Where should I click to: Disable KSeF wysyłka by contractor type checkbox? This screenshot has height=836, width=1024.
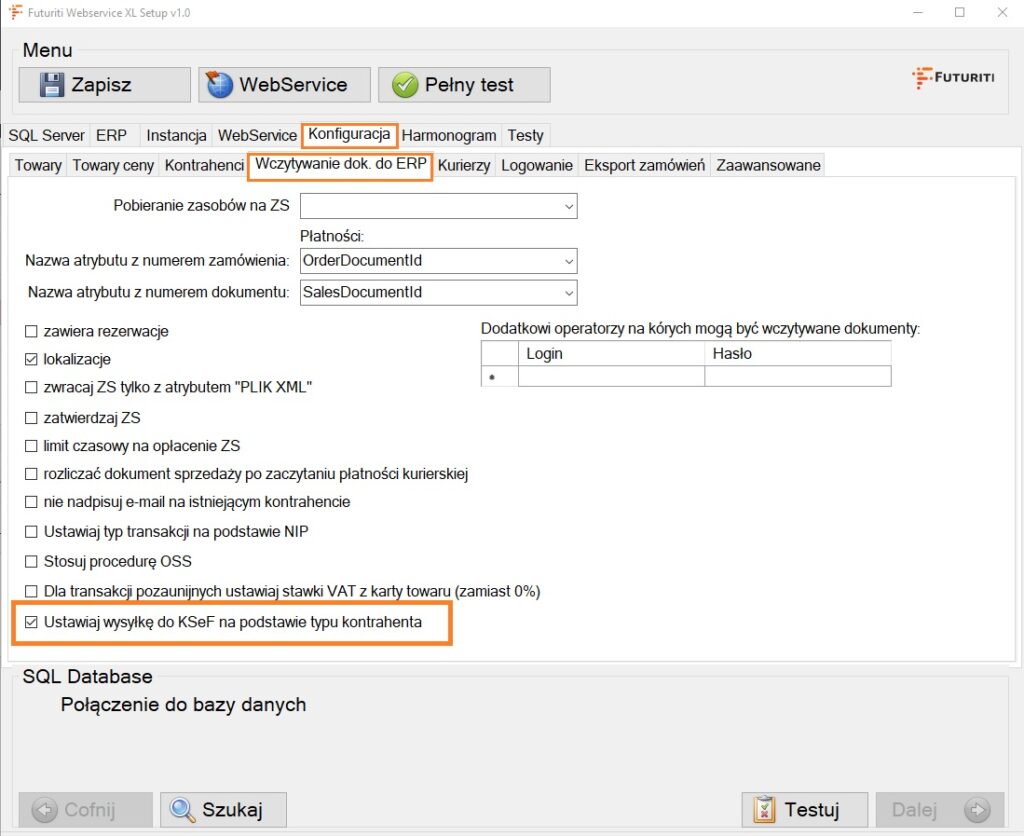[x=31, y=622]
